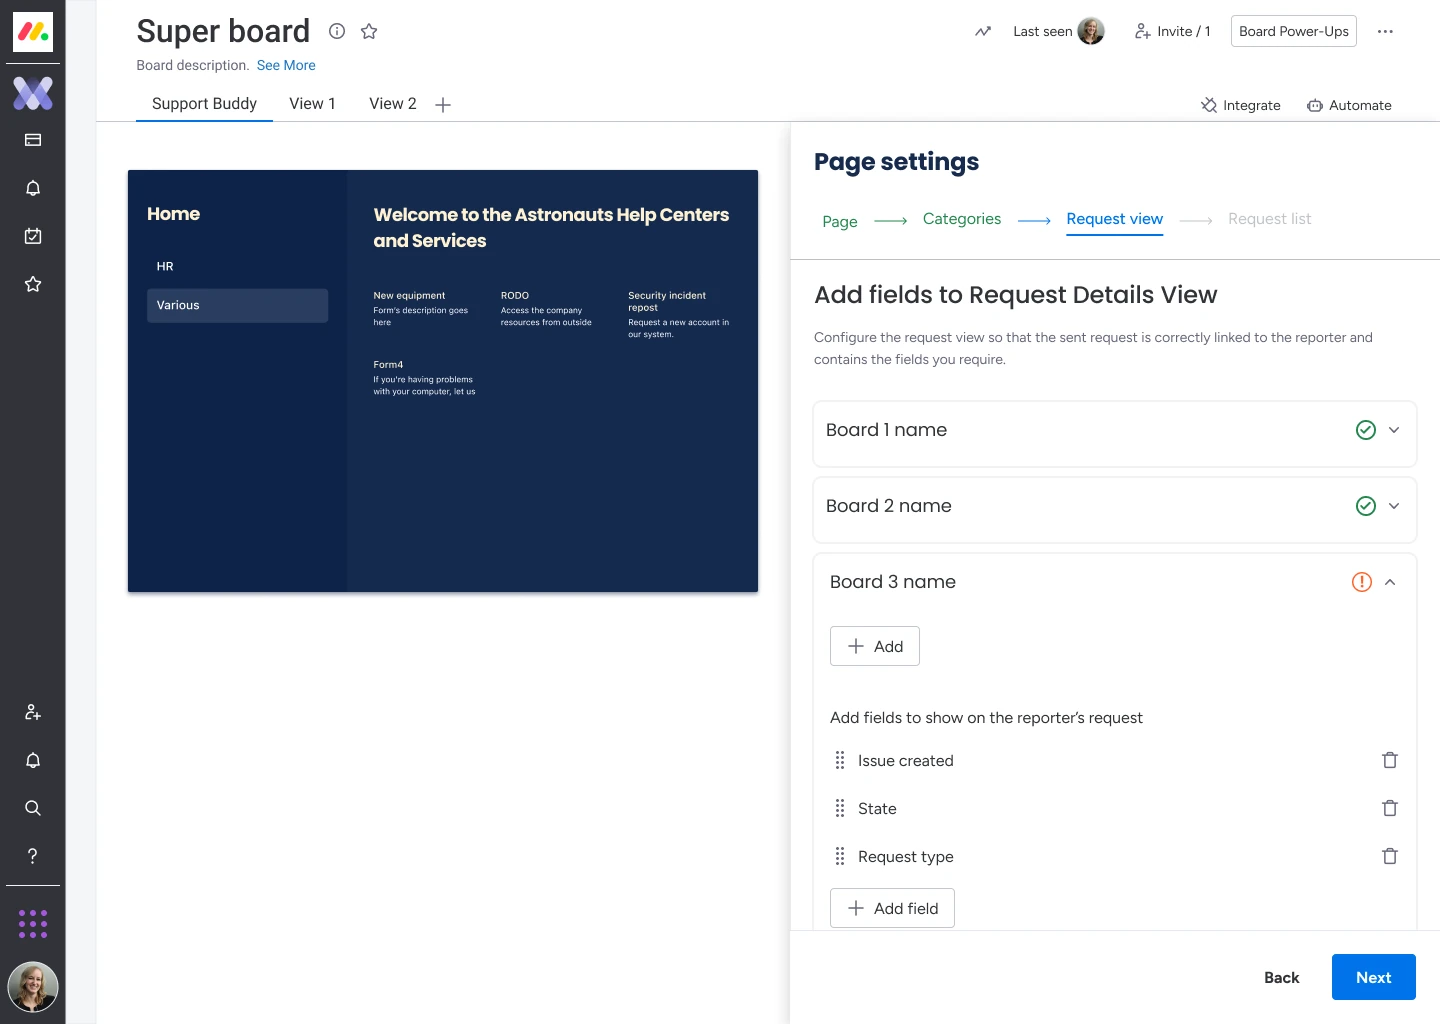This screenshot has height=1024, width=1440.
Task: Open board activity trend icon
Action: click(983, 31)
